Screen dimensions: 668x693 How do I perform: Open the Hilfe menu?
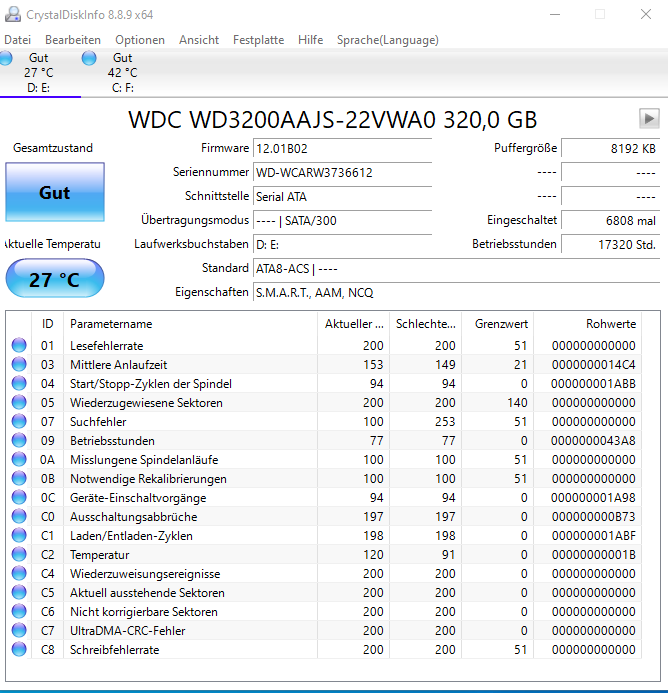(310, 40)
